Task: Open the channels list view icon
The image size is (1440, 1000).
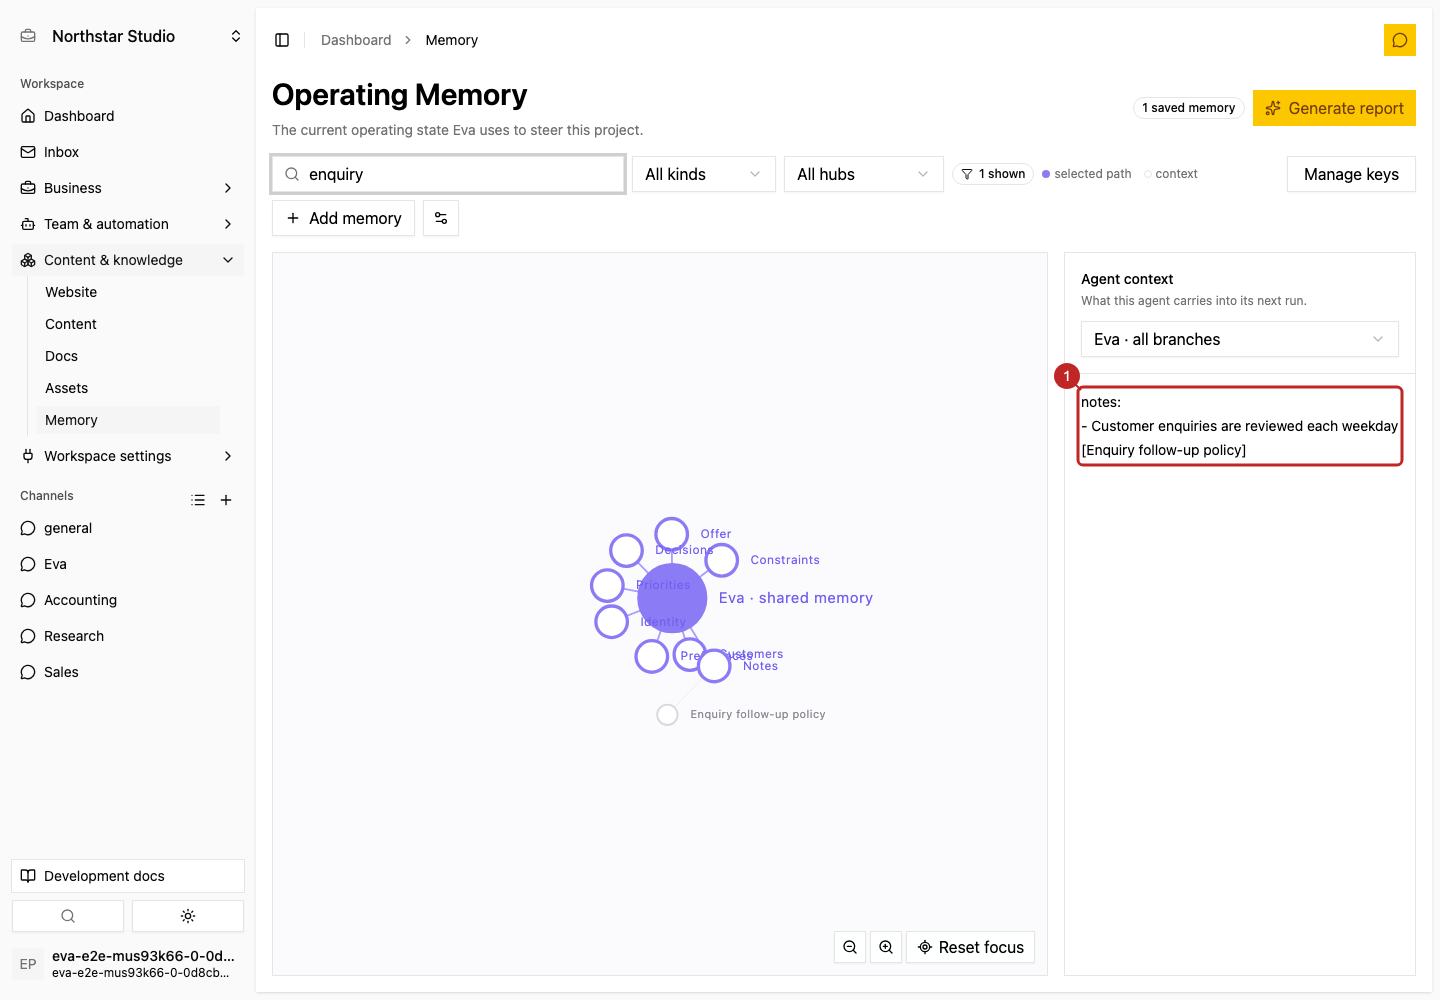Action: pos(198,500)
